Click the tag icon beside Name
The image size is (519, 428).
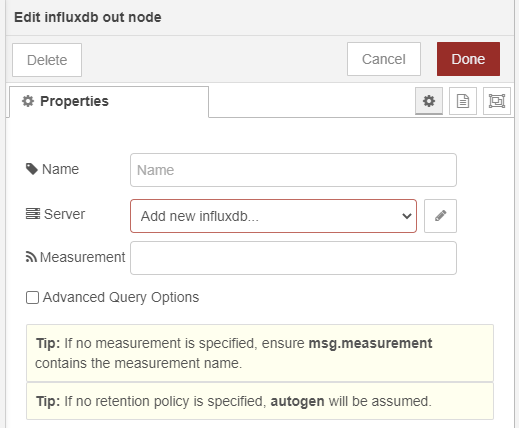point(32,169)
